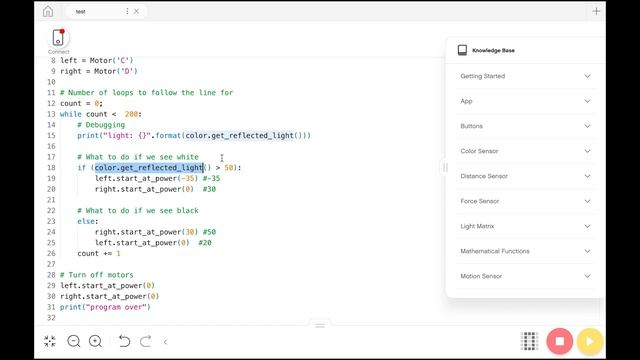The height and width of the screenshot is (360, 640).
Task: Click the console drawer handle at bottom
Action: [x=320, y=325]
